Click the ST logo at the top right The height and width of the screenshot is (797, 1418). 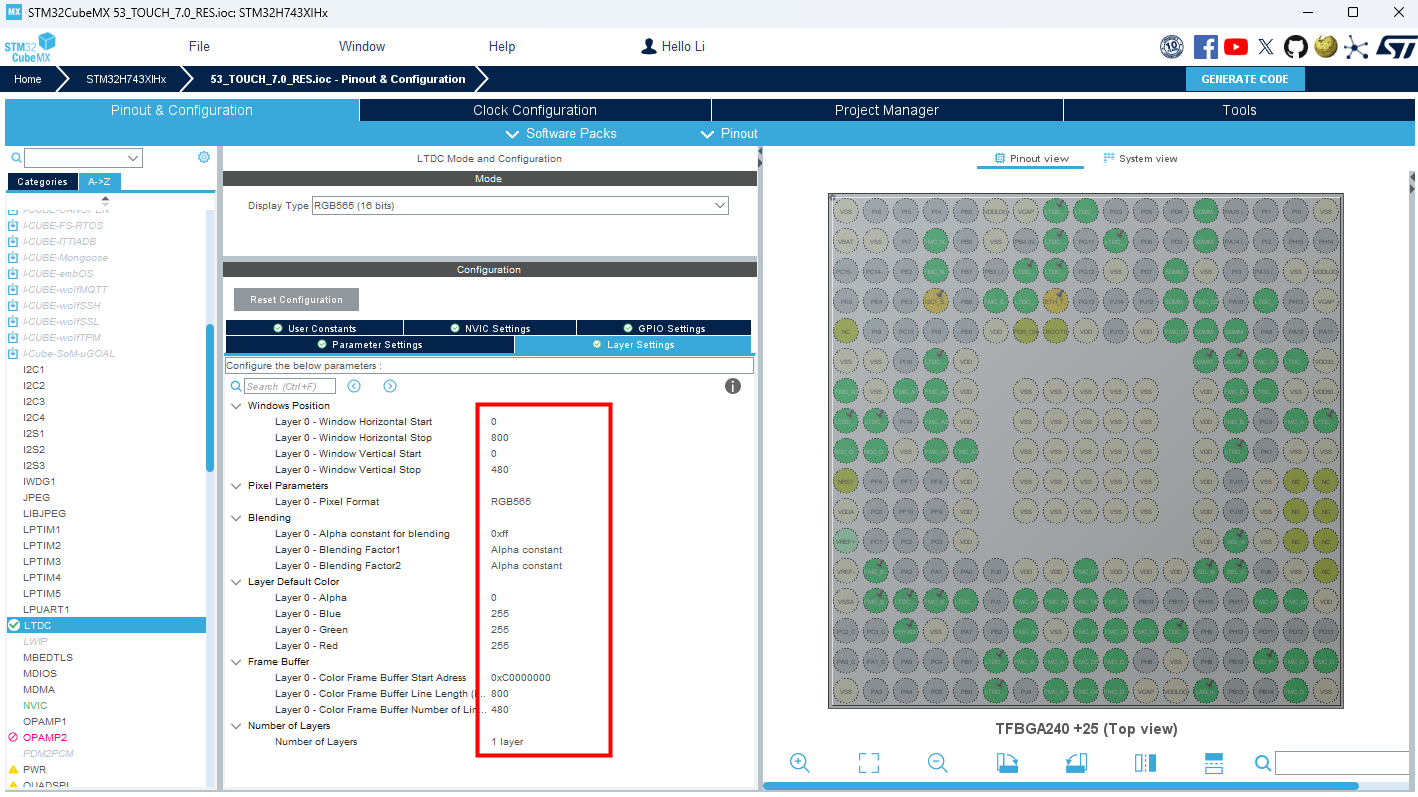(1396, 46)
